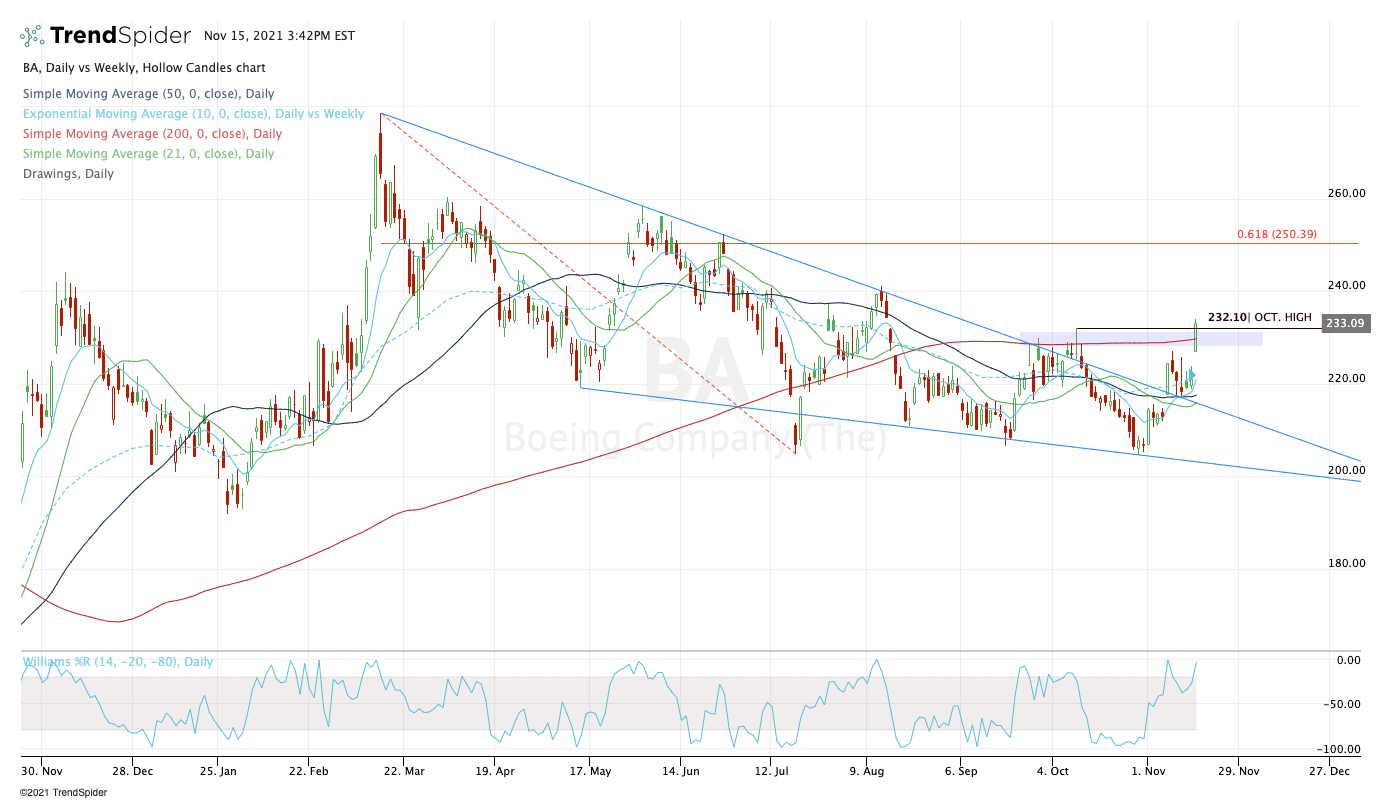Click the 0.618 (250.39) Fibonacci label
The height and width of the screenshot is (802, 1391).
[x=1276, y=234]
